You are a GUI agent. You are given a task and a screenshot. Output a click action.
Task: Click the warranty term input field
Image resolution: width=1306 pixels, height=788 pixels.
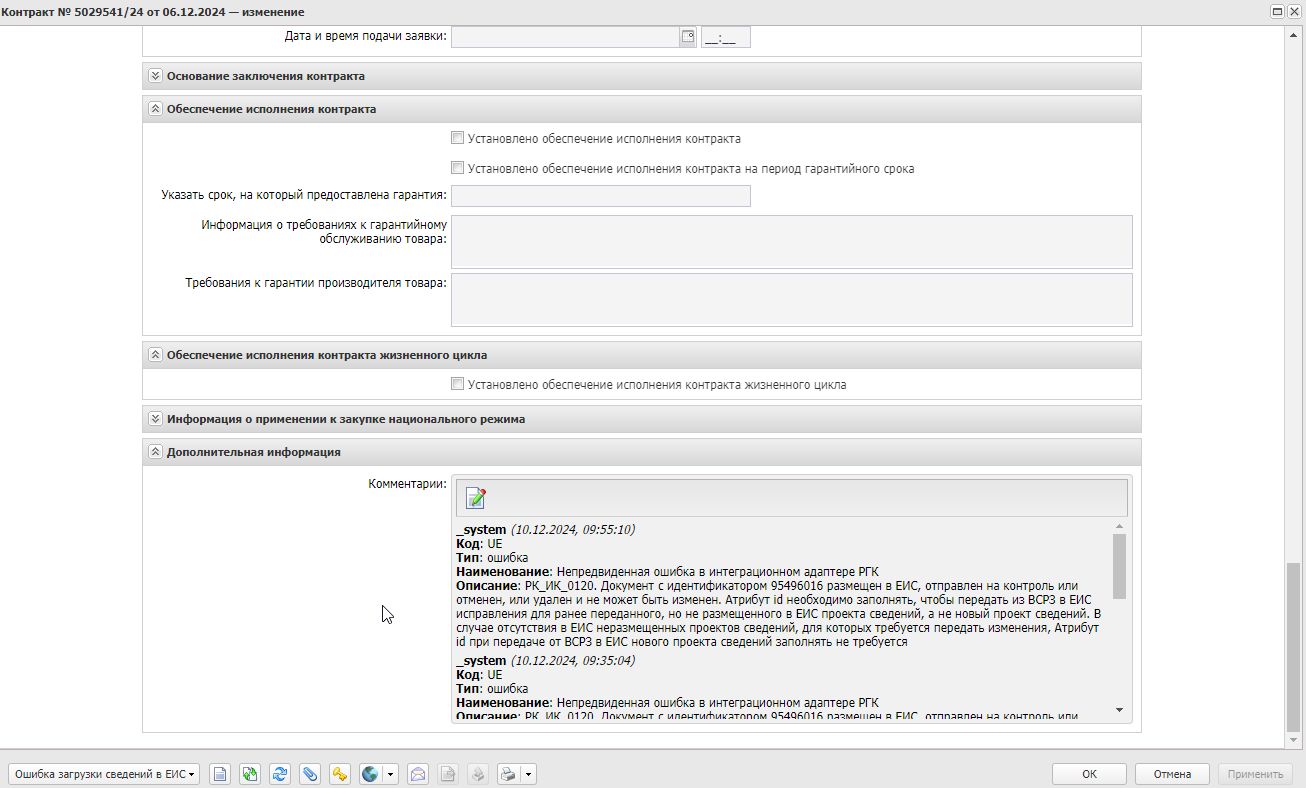click(x=600, y=196)
